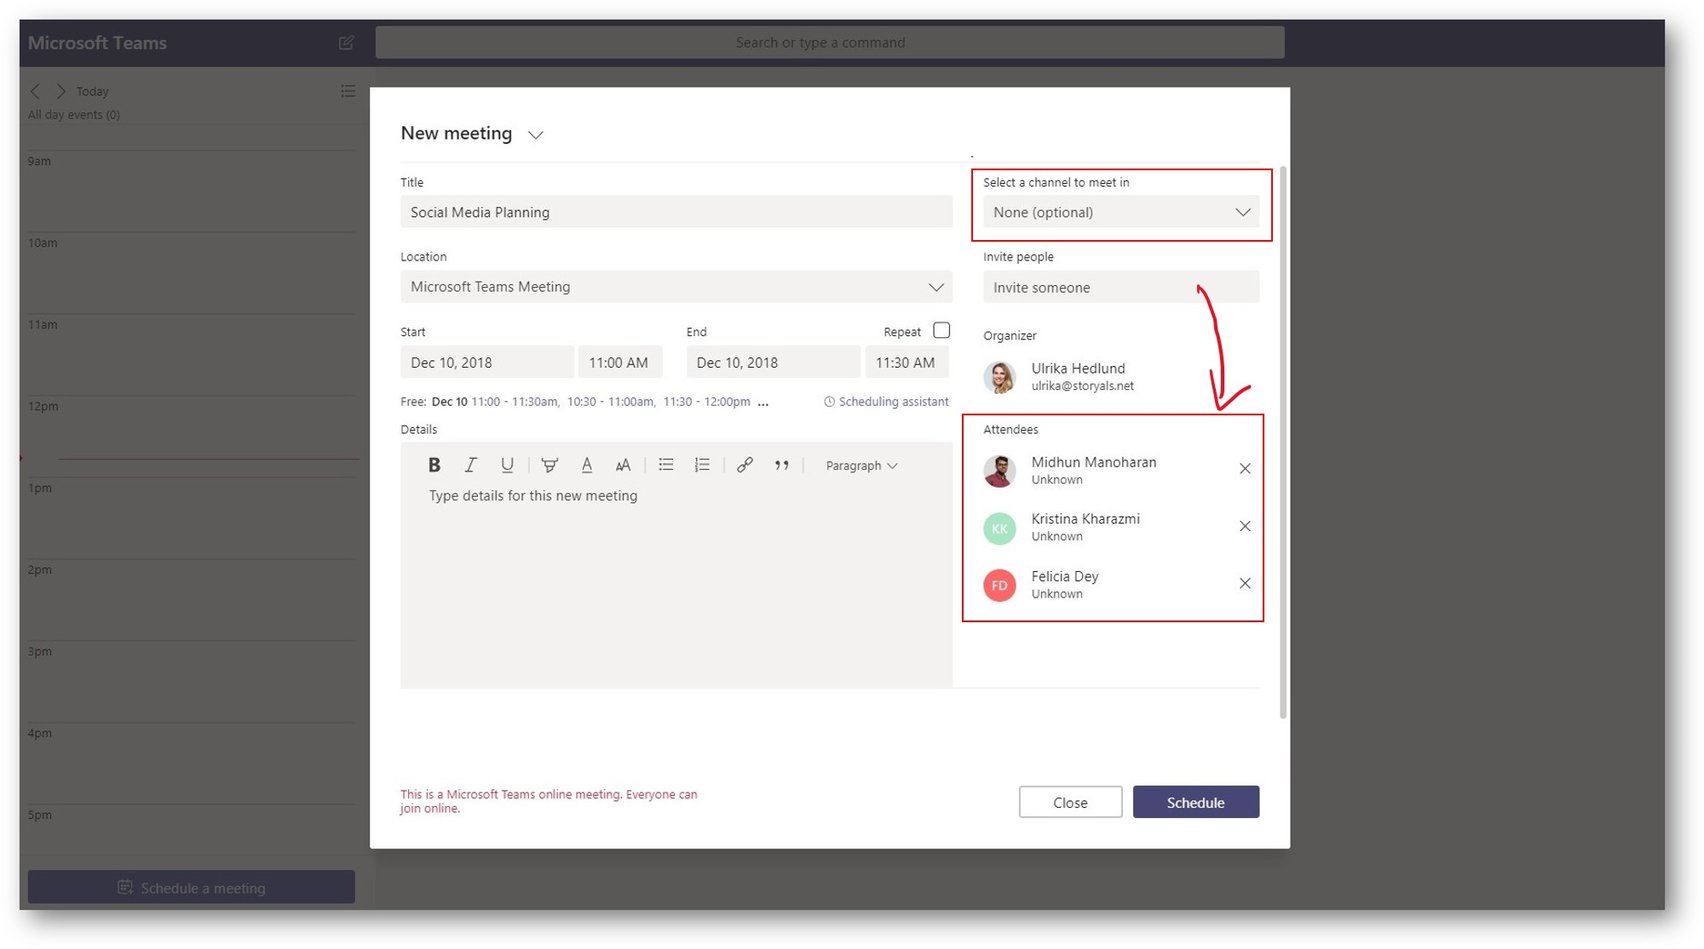Click the meeting details text area
1704x949 pixels.
(676, 585)
